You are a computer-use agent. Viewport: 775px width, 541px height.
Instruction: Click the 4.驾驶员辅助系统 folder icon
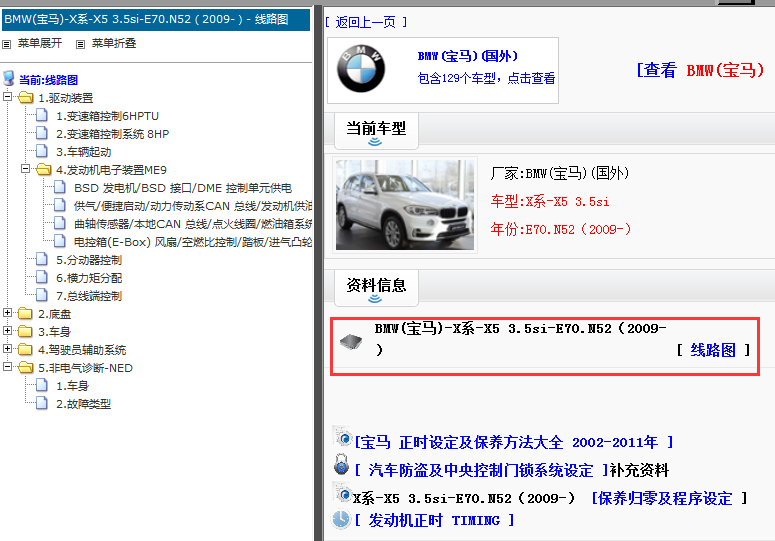pyautogui.click(x=25, y=349)
